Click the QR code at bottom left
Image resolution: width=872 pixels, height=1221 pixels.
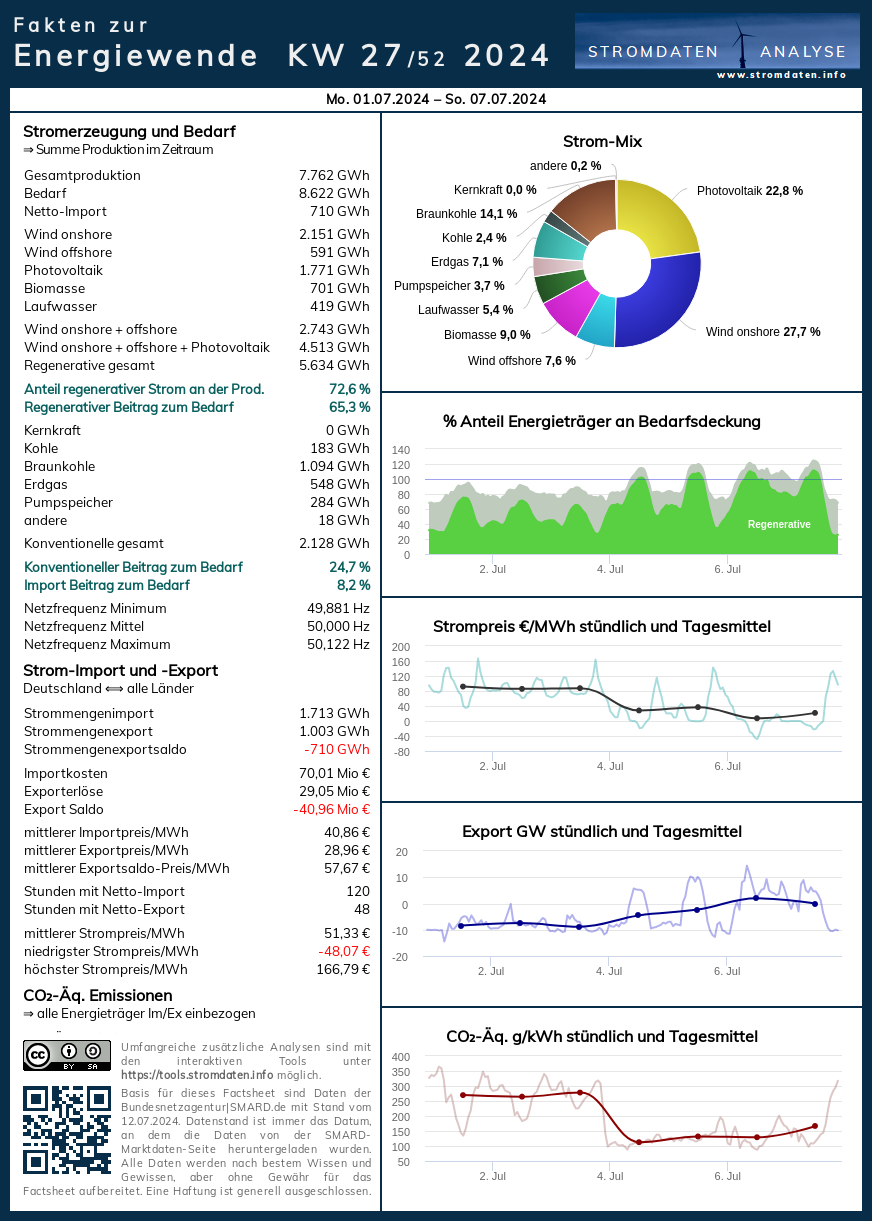coord(67,1130)
